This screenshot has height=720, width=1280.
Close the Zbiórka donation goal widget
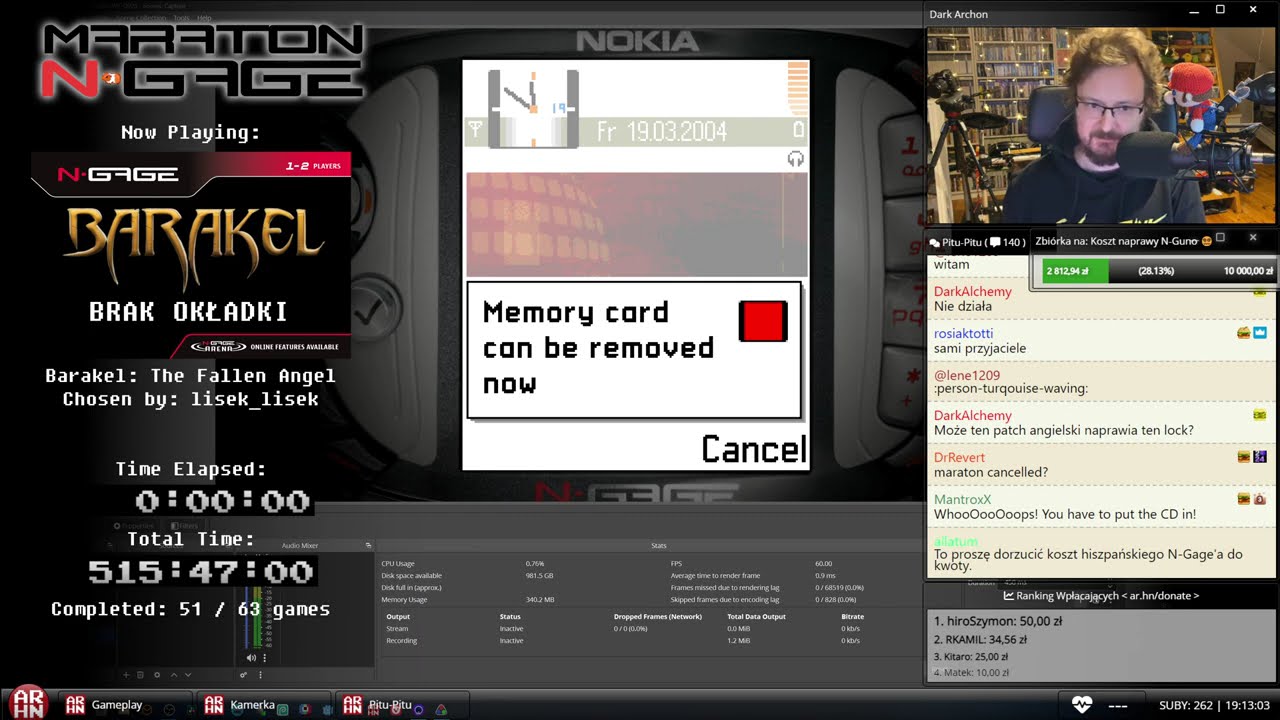pyautogui.click(x=1252, y=238)
